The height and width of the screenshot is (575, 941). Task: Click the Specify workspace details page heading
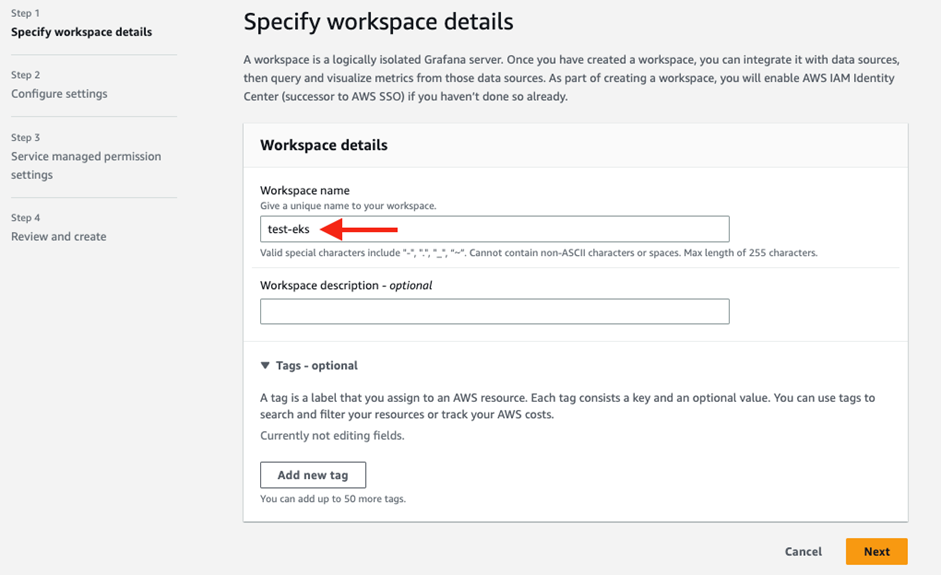[x=378, y=22]
